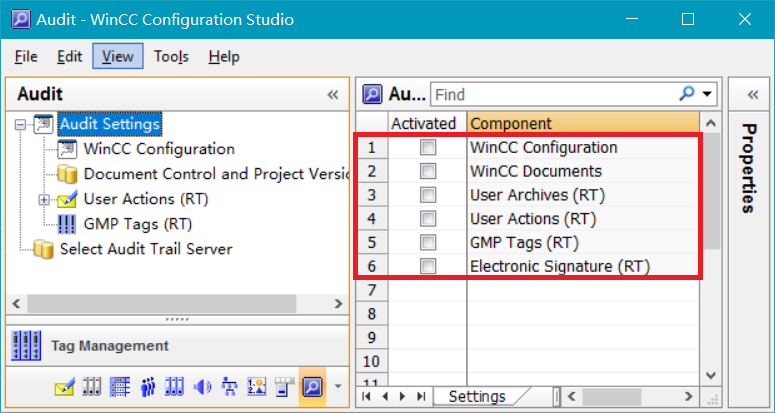Open the Tools menu
Viewport: 775px width, 413px height.
171,57
